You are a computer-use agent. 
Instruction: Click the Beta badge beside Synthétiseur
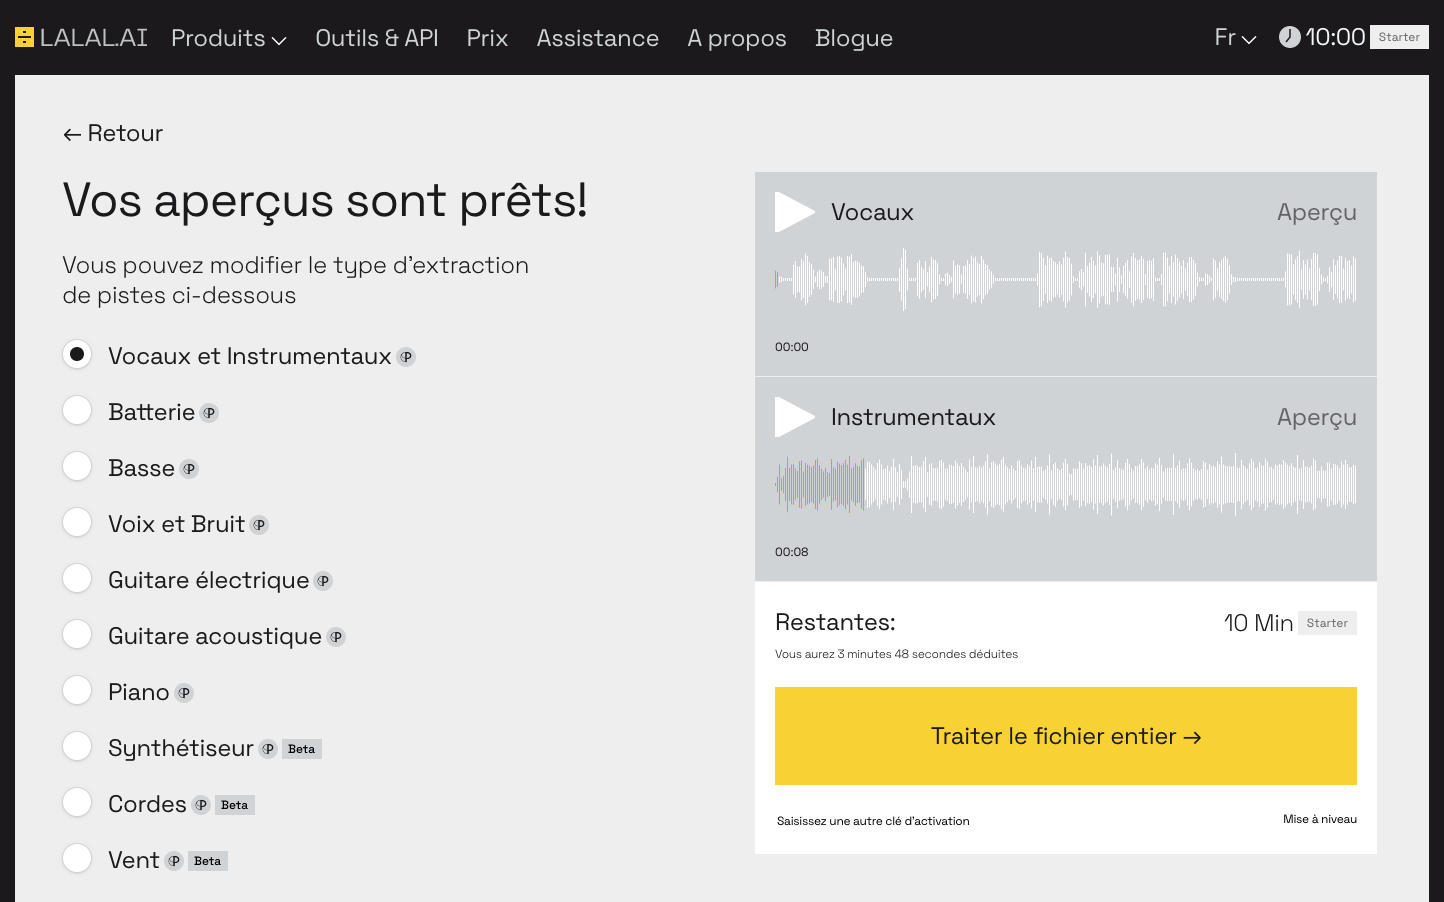click(x=302, y=749)
